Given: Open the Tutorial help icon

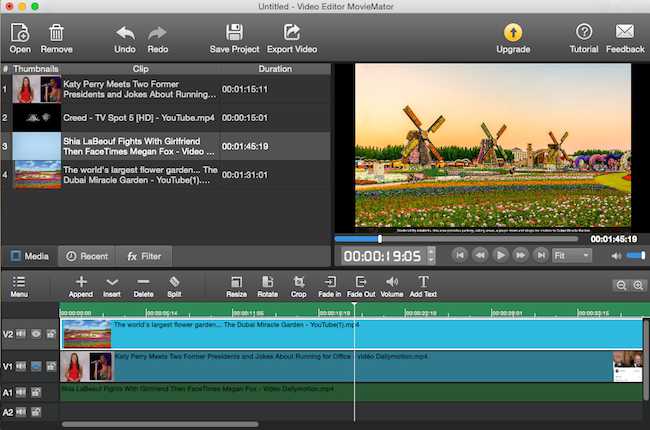Looking at the screenshot, I should pyautogui.click(x=584, y=38).
